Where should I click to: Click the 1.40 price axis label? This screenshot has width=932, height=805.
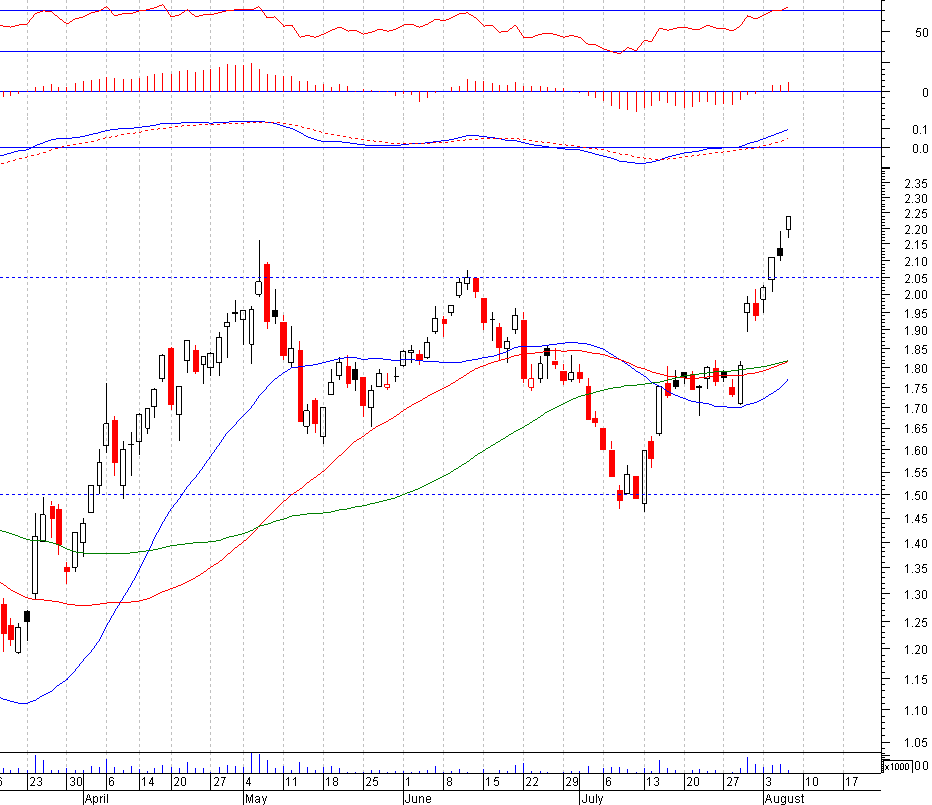tap(915, 543)
